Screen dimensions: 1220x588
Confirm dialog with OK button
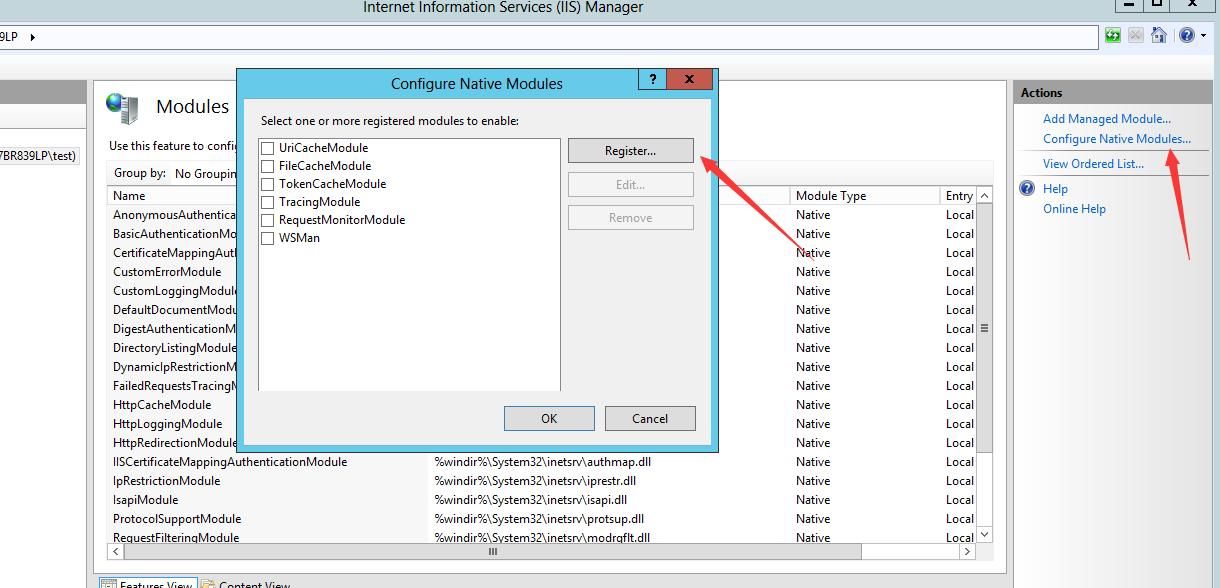[x=549, y=418]
